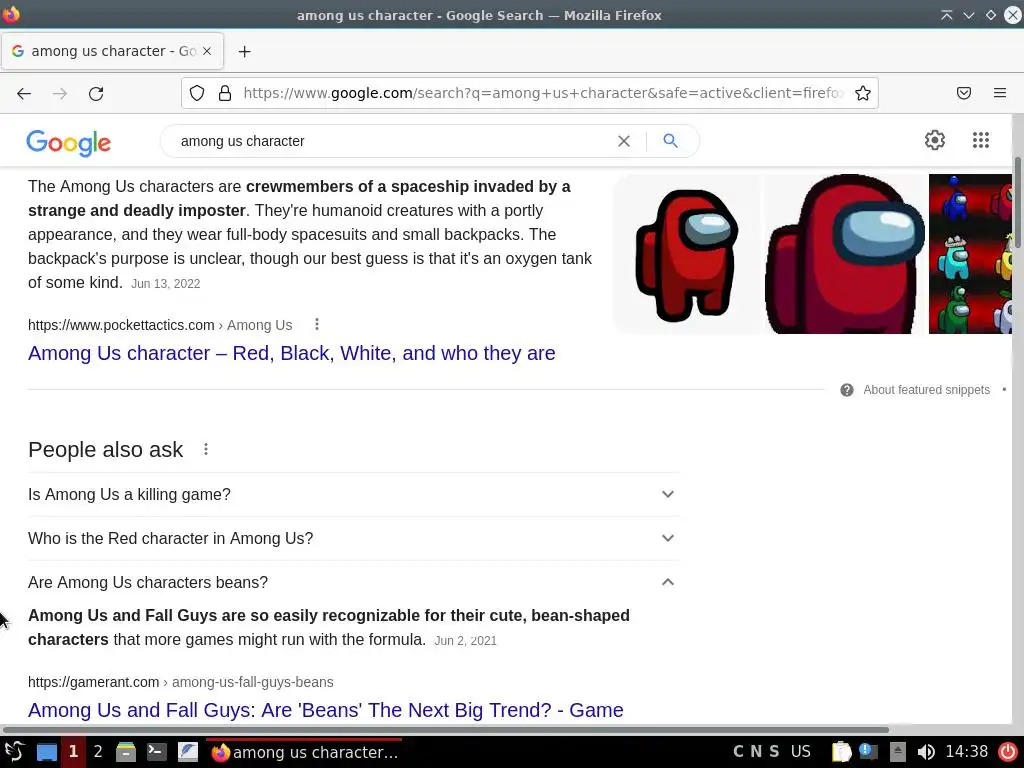Switch to workspace 1
Viewport: 1024px width, 768px height.
(73, 752)
